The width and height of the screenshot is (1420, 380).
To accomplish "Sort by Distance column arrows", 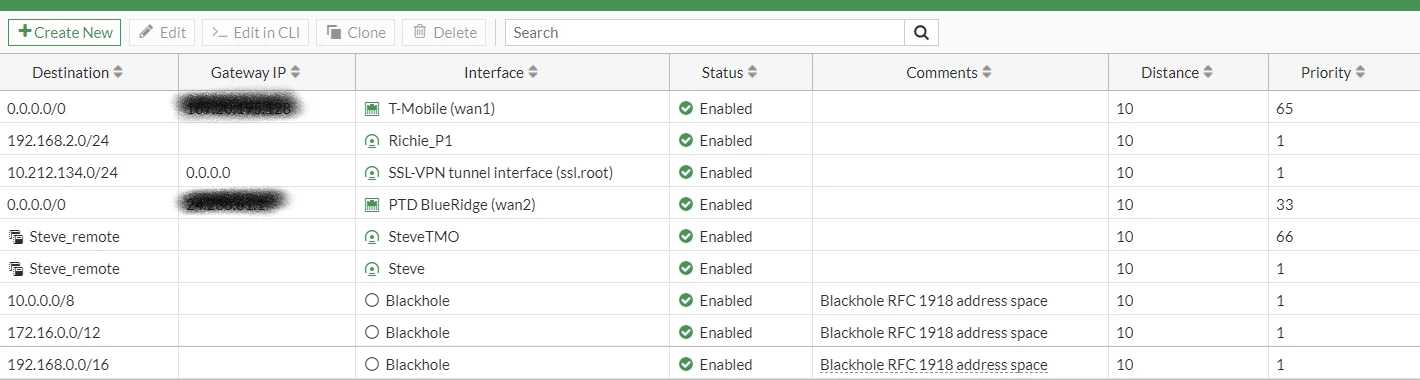I will 1208,72.
